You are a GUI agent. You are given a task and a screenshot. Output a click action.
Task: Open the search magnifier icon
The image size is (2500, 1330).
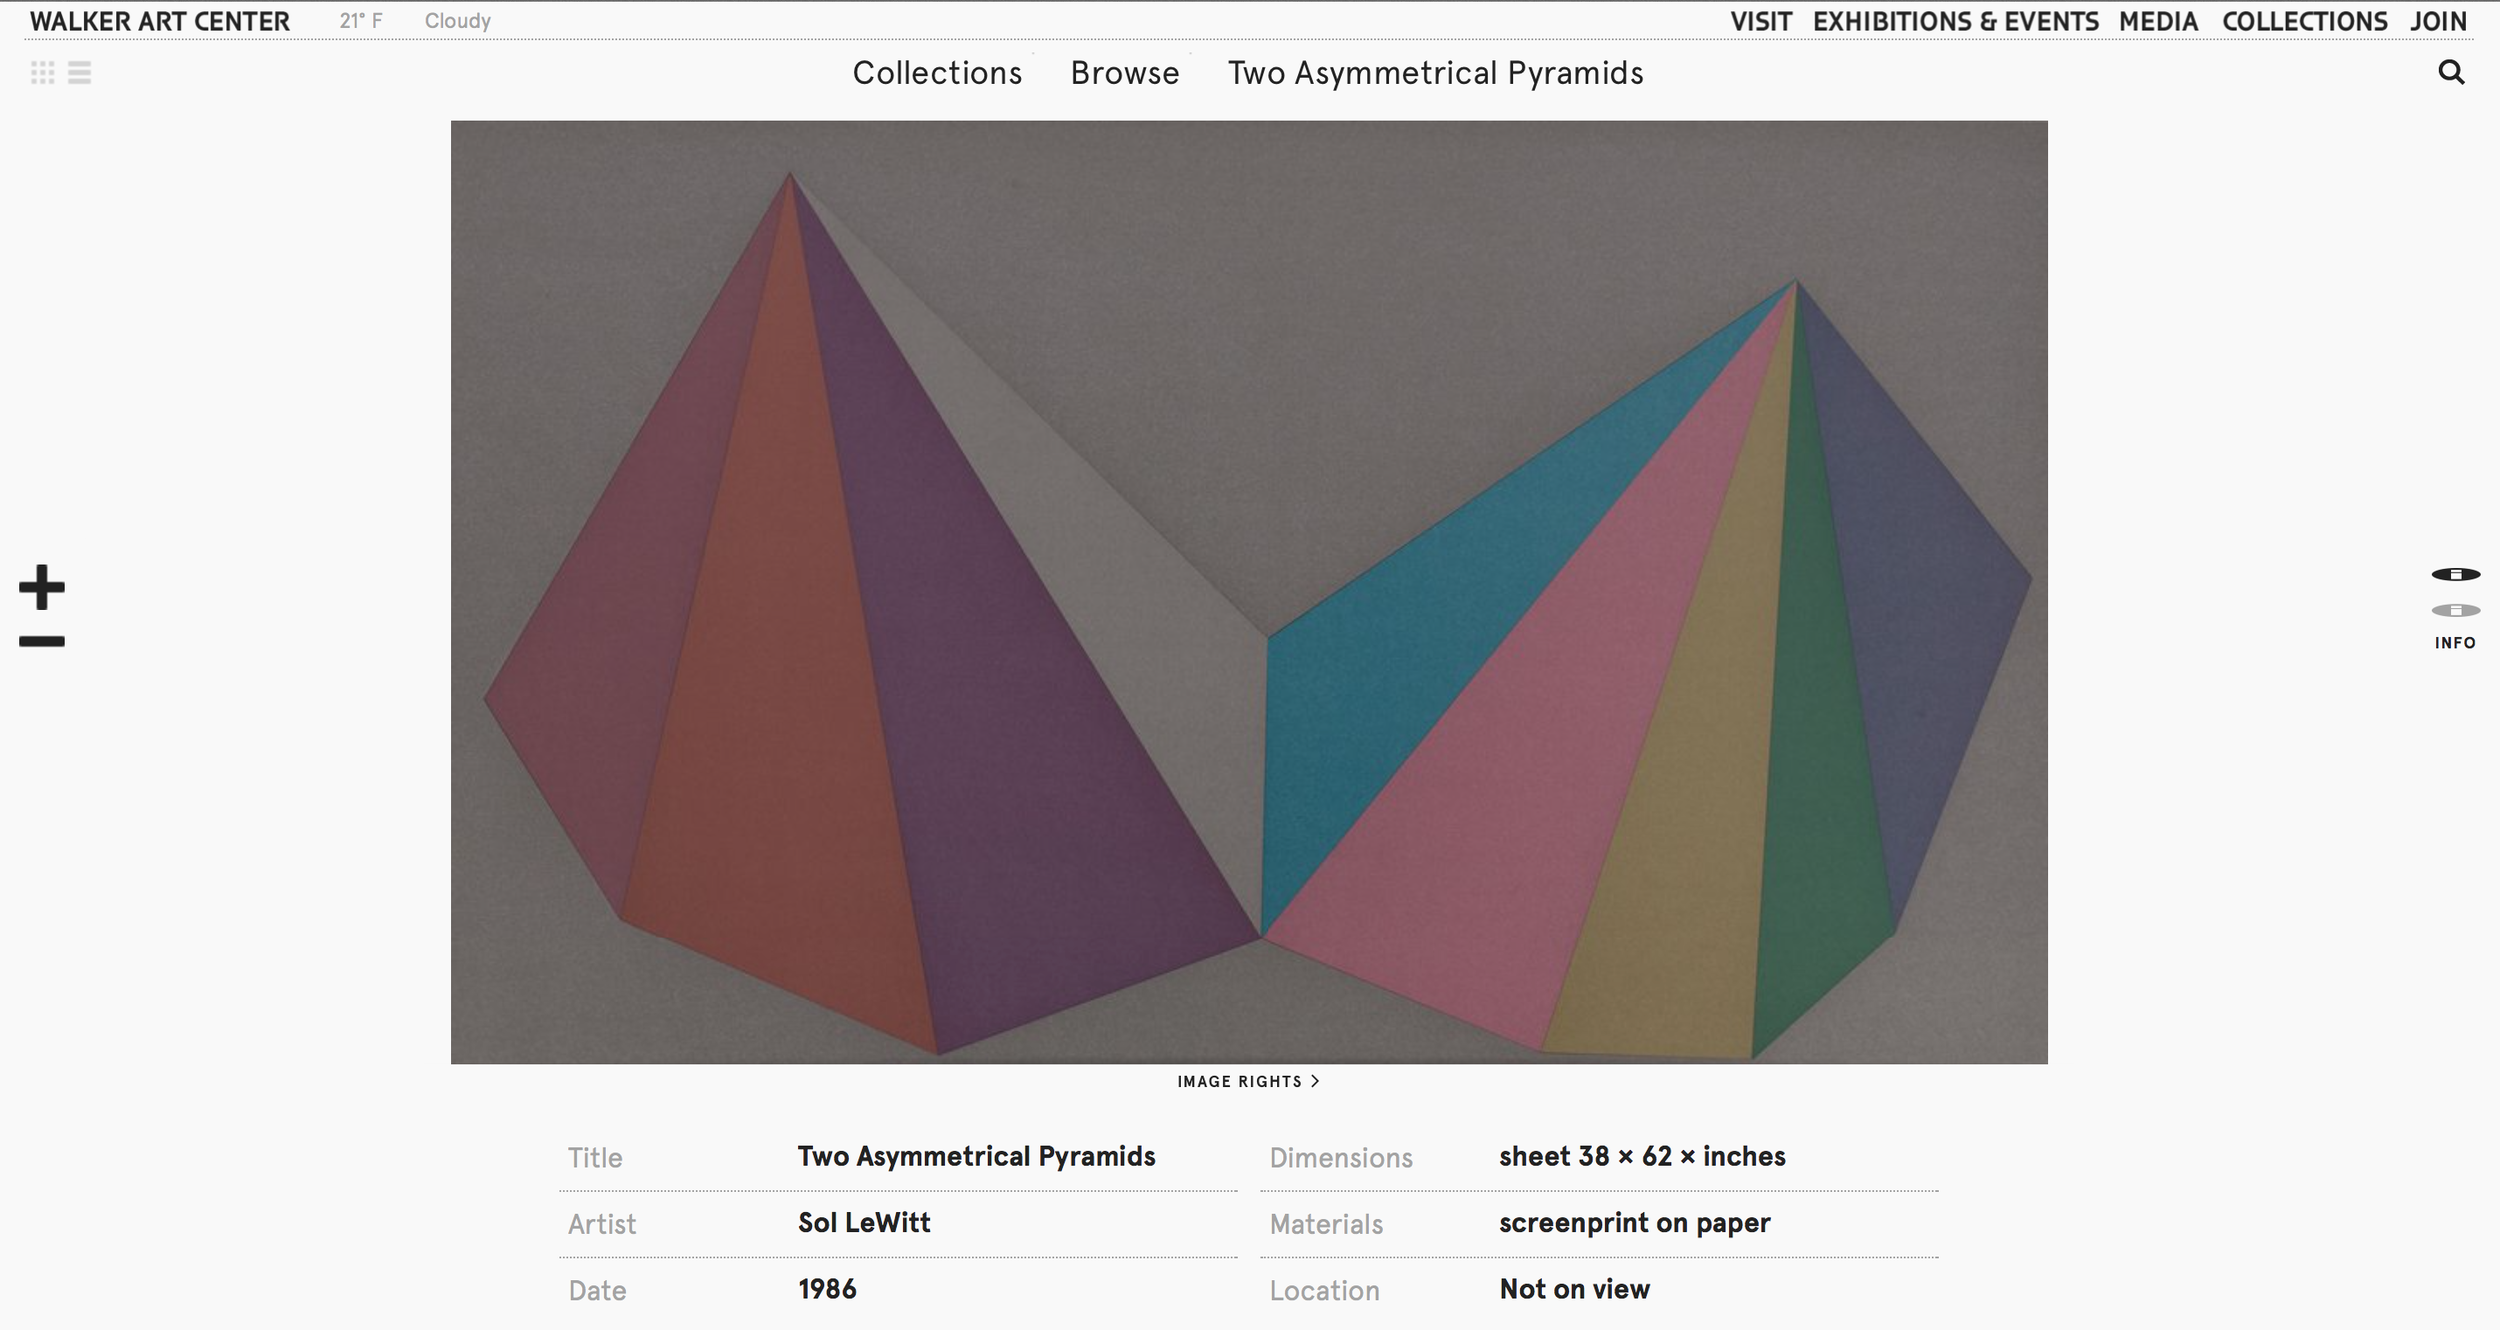coord(2451,72)
